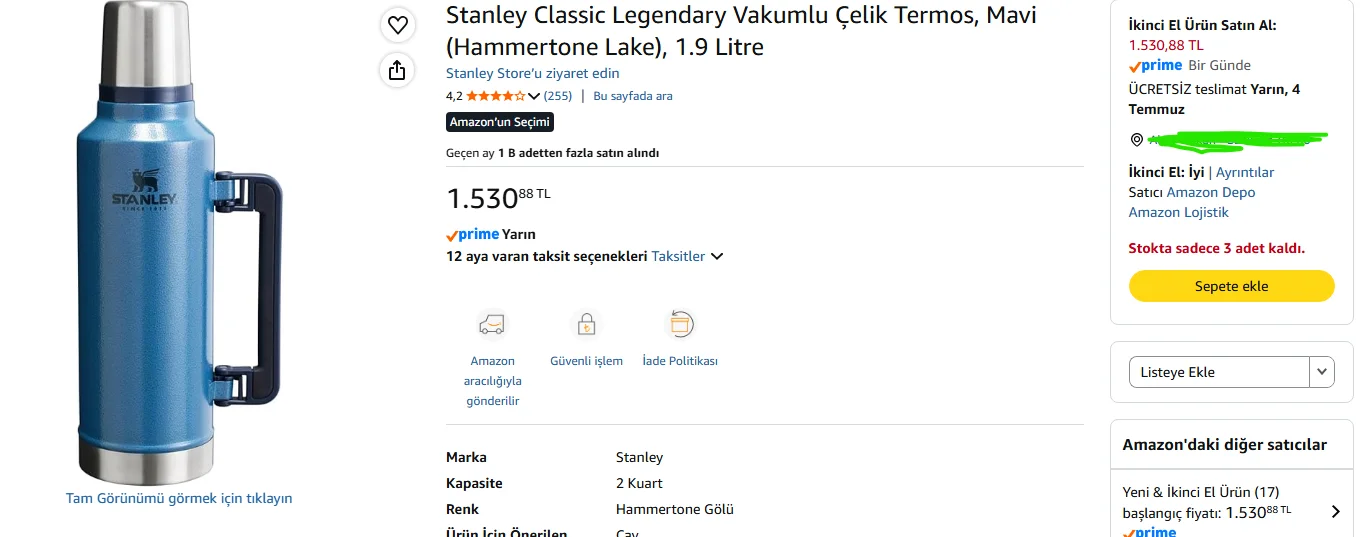Click the İade Politikası return icon
1360x537 pixels.
click(x=680, y=324)
